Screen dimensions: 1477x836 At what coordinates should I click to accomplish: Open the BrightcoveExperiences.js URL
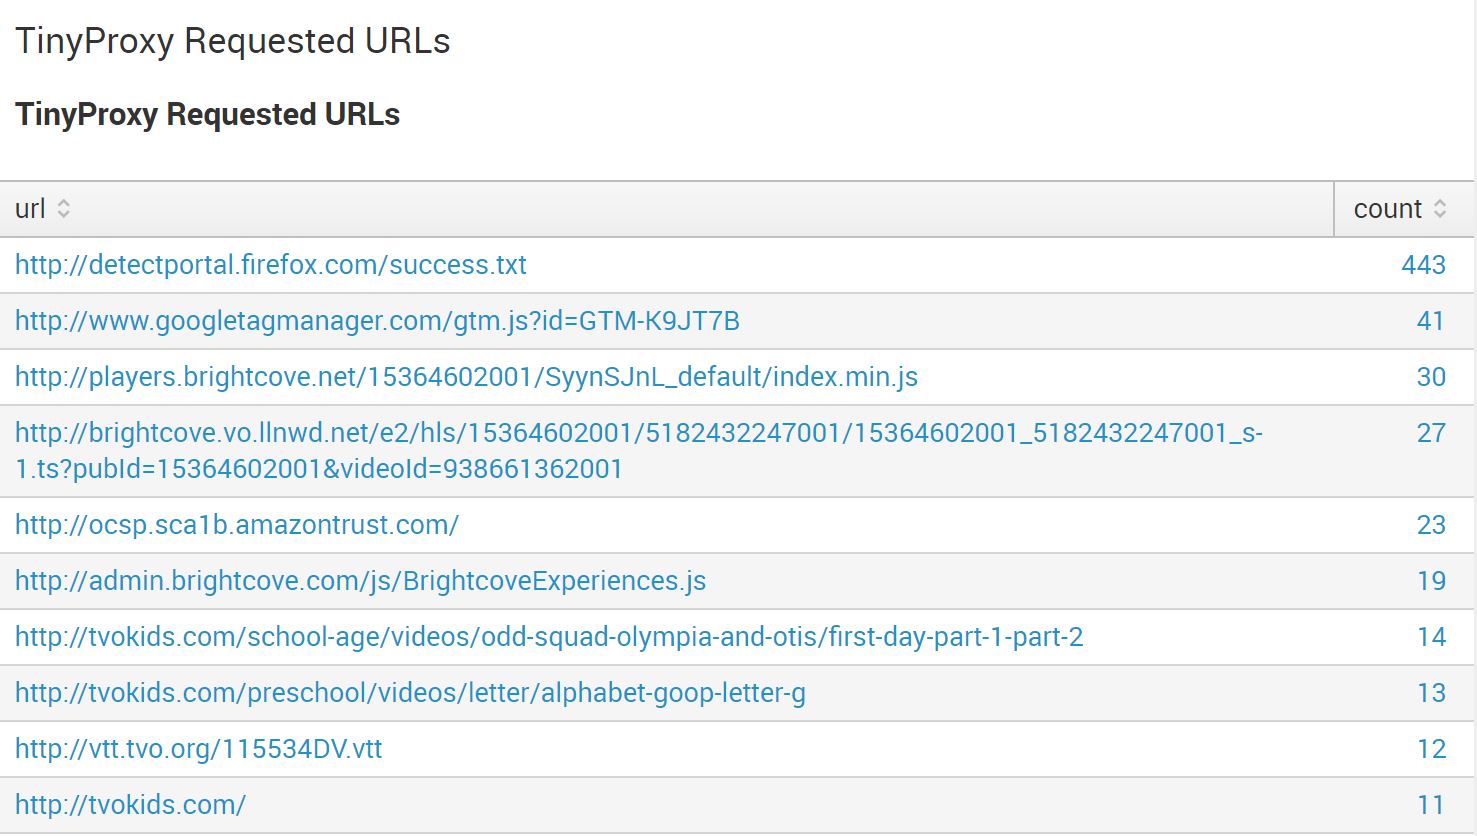[x=360, y=581]
